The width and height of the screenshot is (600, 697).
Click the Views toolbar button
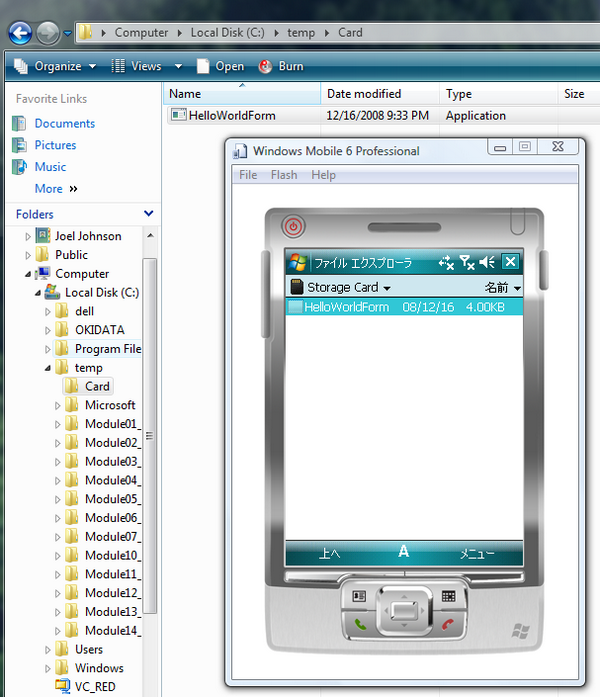click(136, 66)
